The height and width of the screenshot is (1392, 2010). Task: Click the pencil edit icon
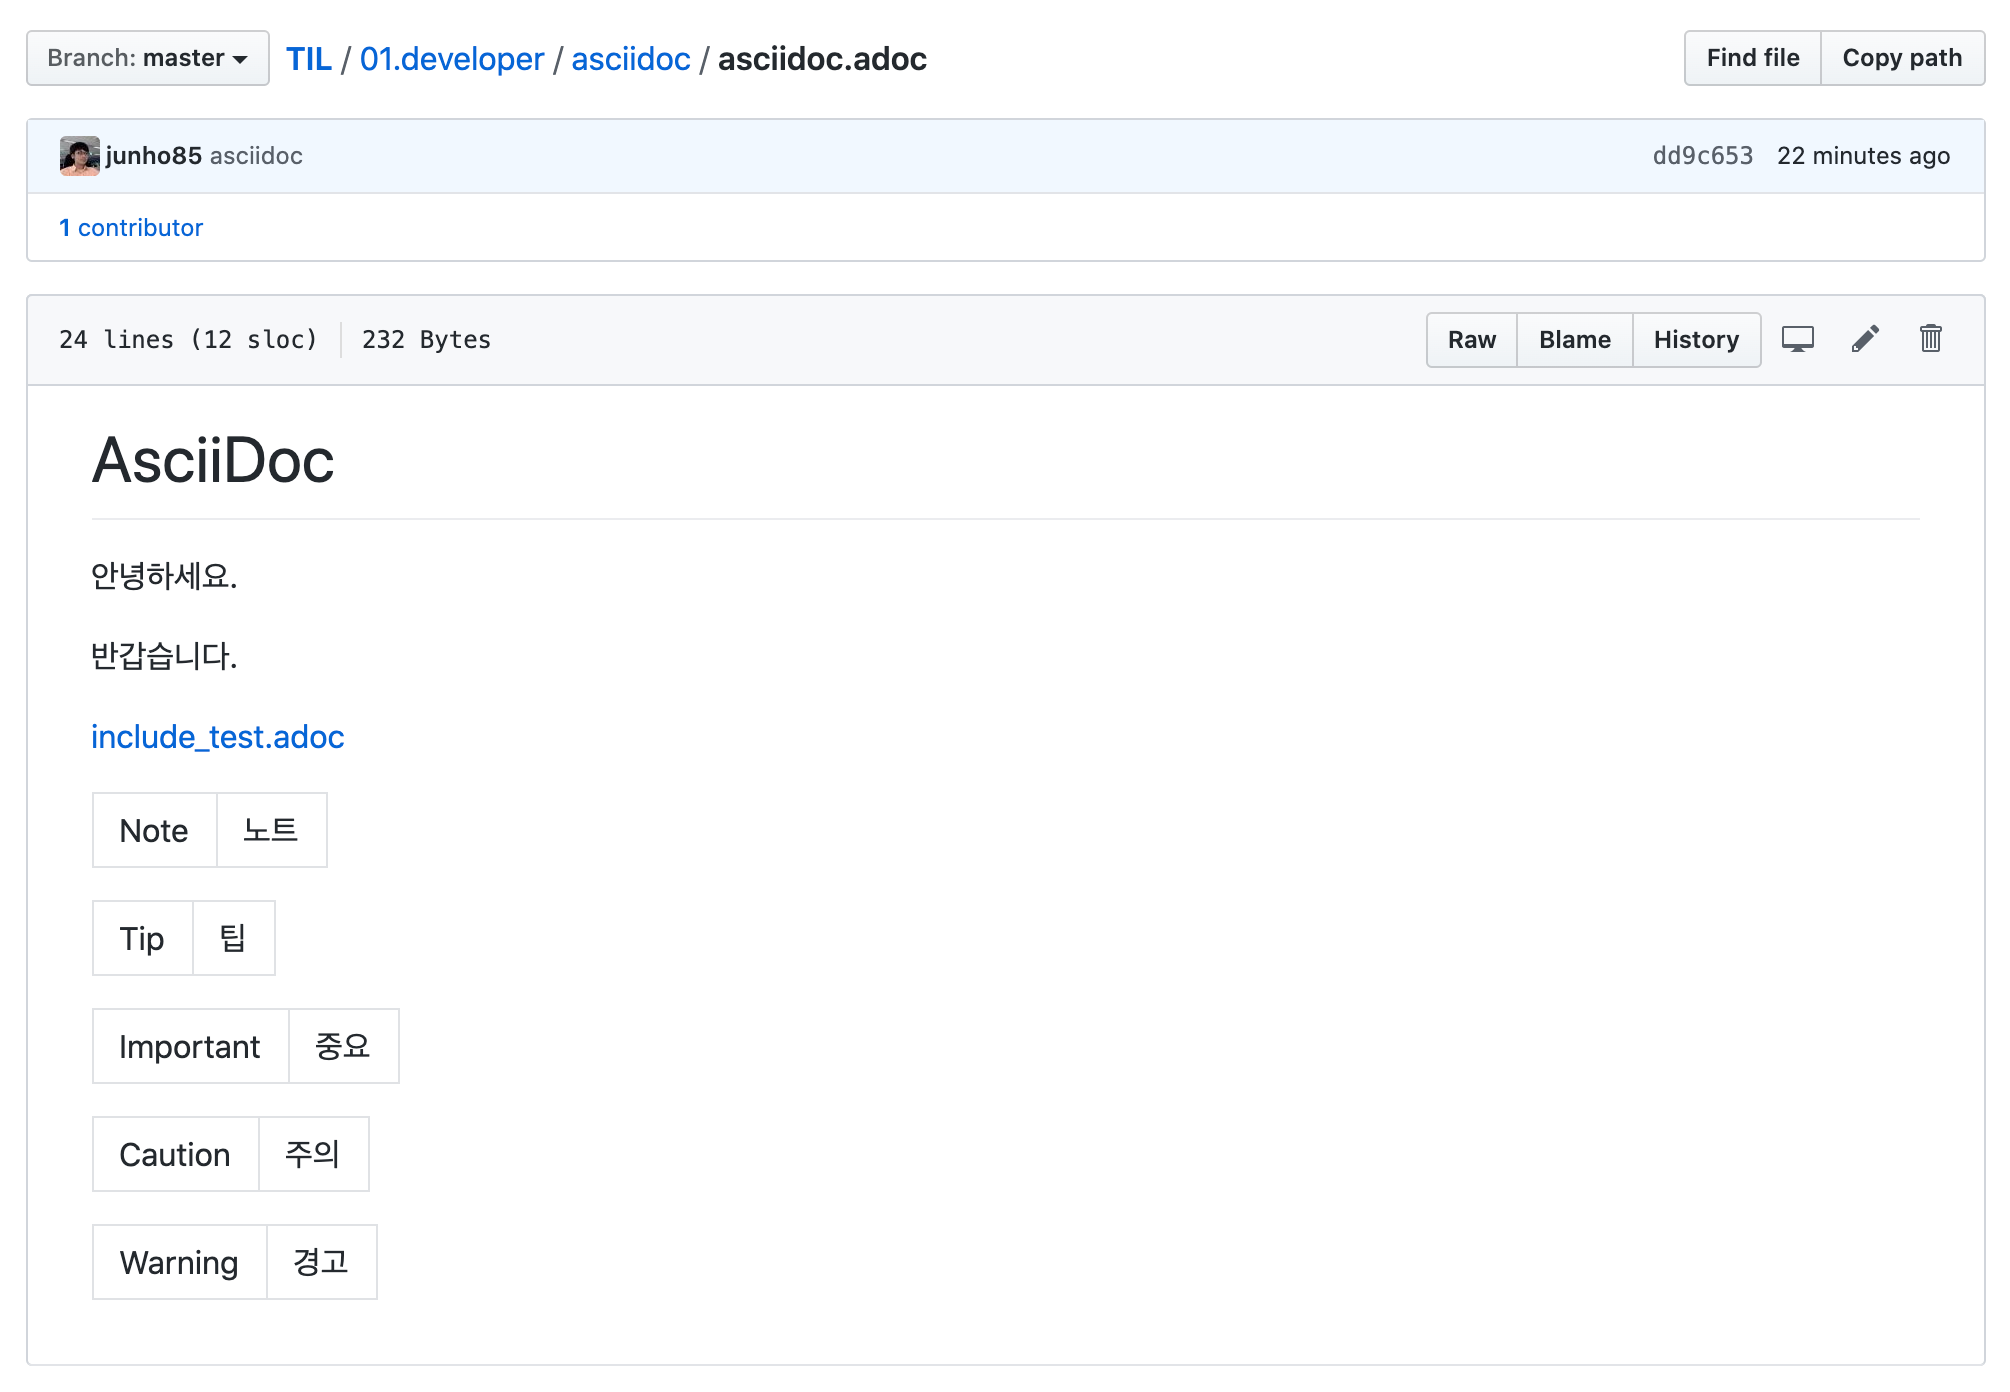[x=1865, y=339]
